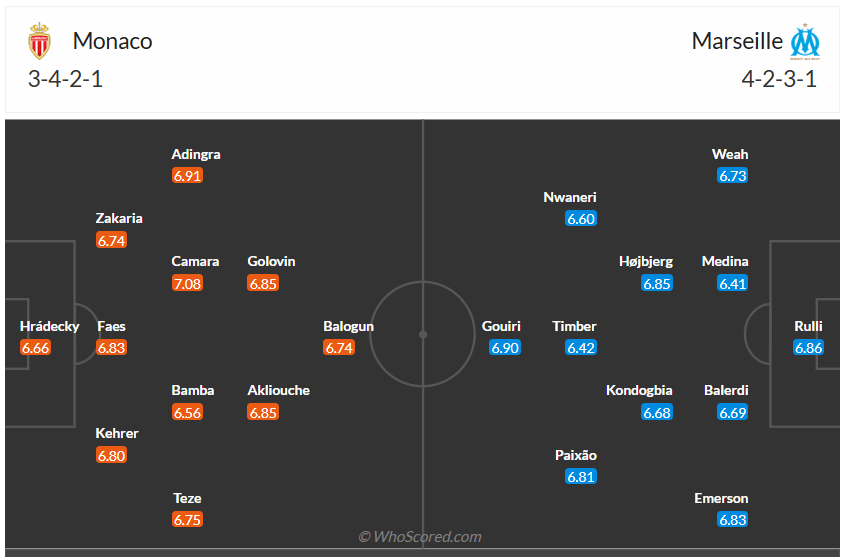Viewport: 846px width, 557px height.
Task: Click Gouiri's 6.90 rating badge
Action: [505, 348]
